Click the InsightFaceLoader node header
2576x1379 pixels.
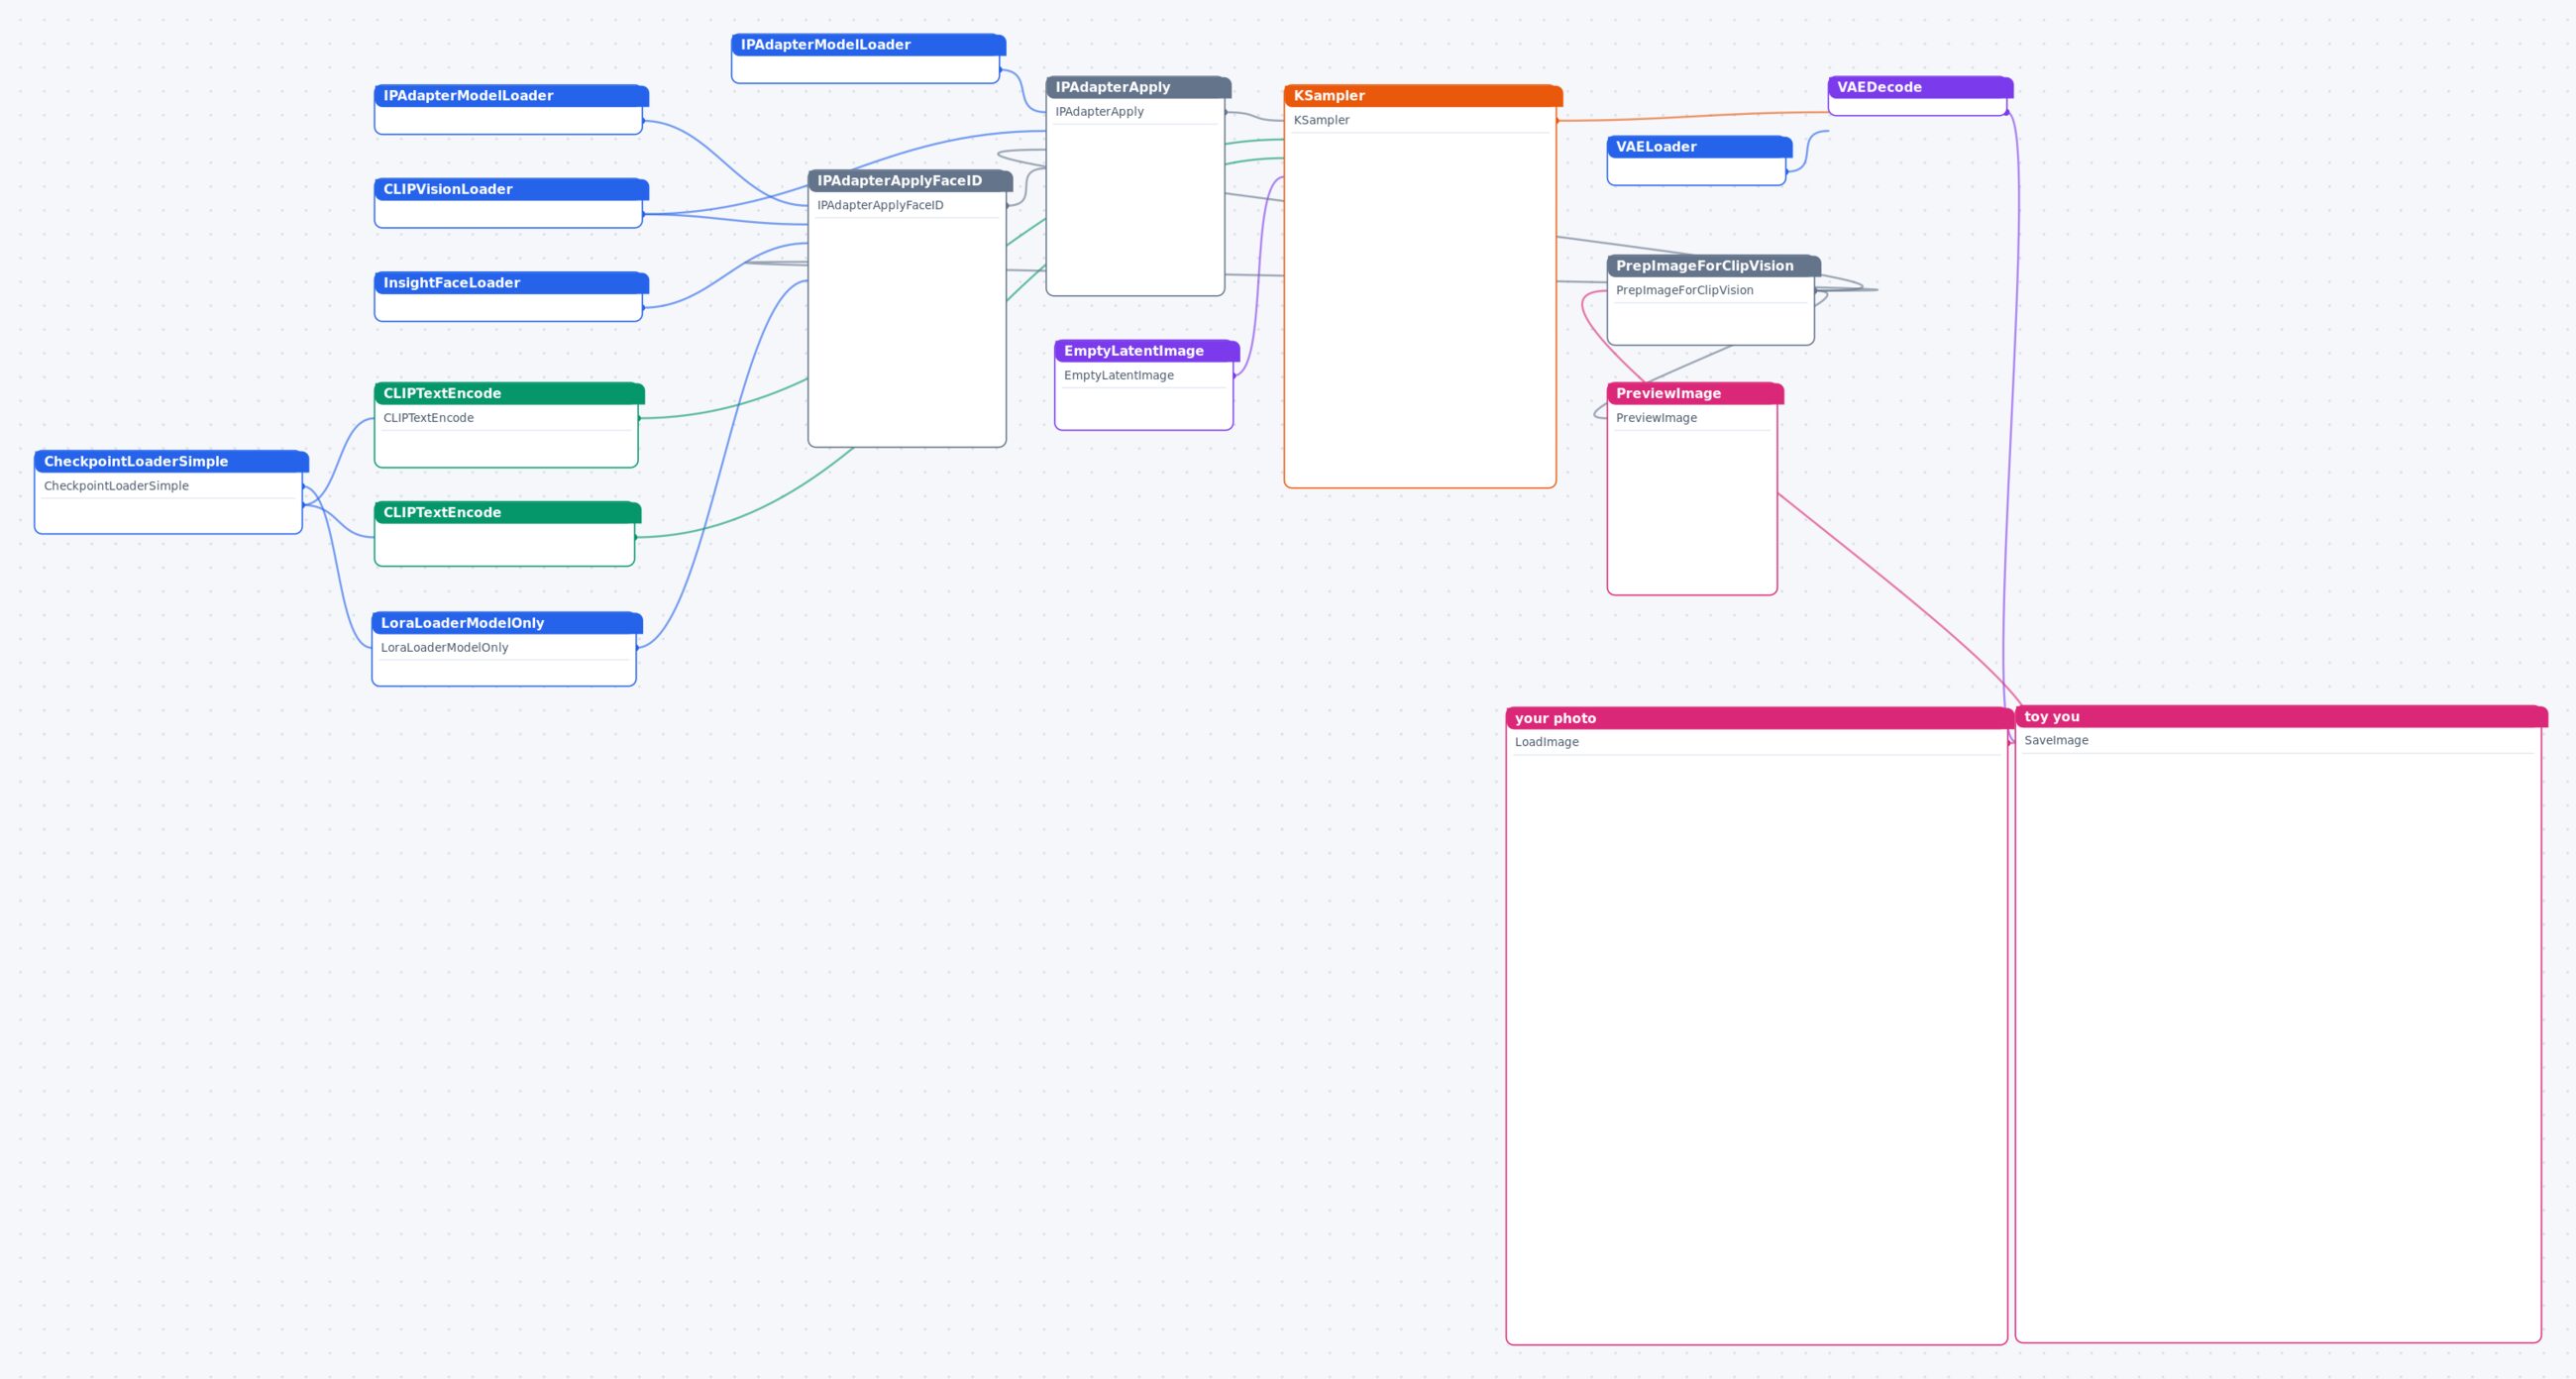(x=511, y=283)
